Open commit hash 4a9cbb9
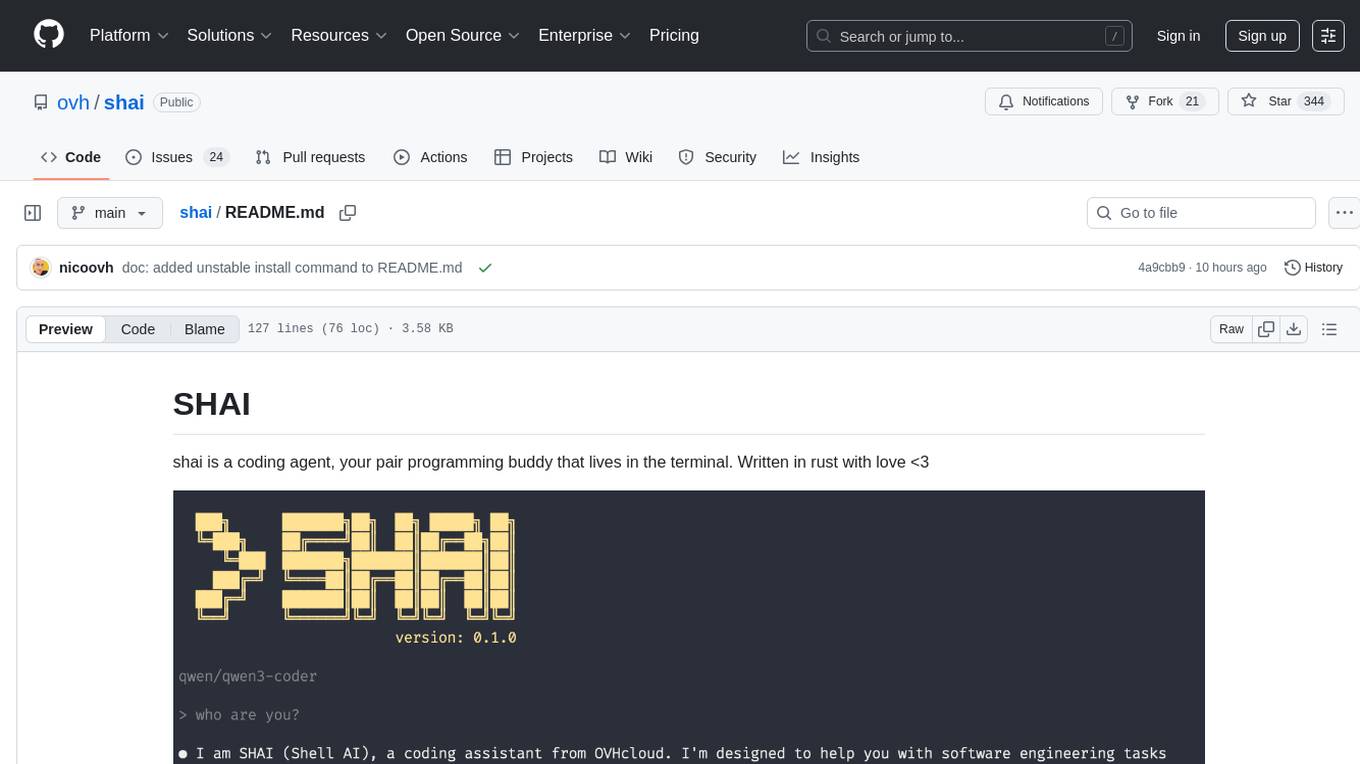 pos(1161,268)
